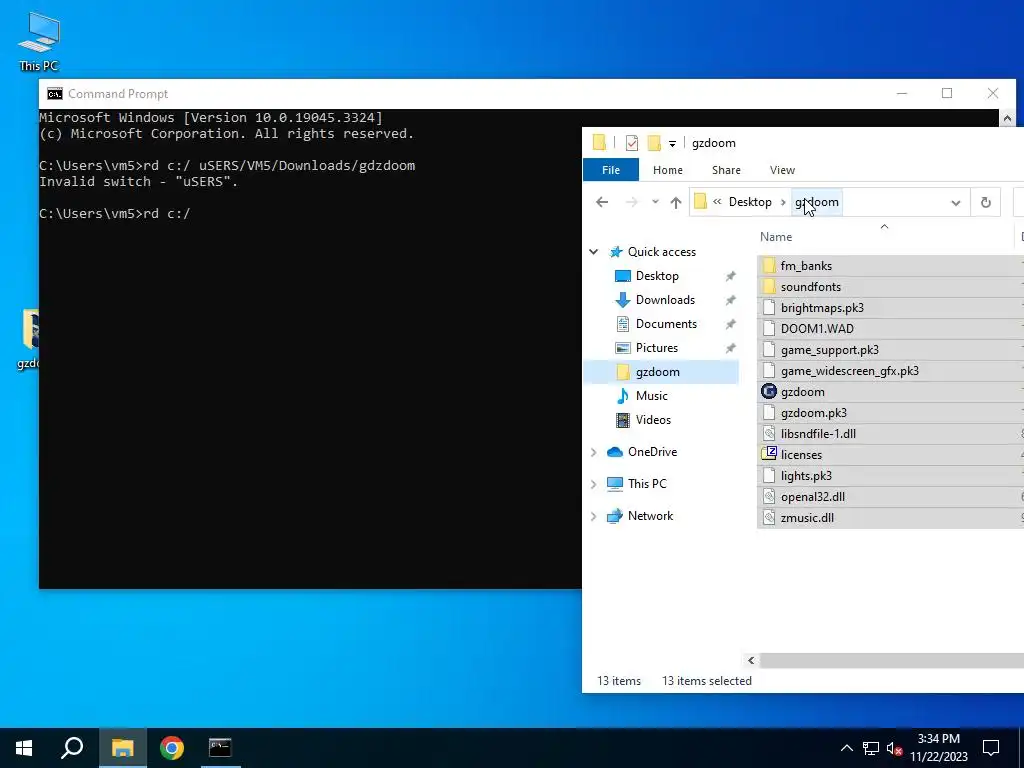This screenshot has height=768, width=1024.
Task: Select the fm_banks folder
Action: click(x=890, y=266)
